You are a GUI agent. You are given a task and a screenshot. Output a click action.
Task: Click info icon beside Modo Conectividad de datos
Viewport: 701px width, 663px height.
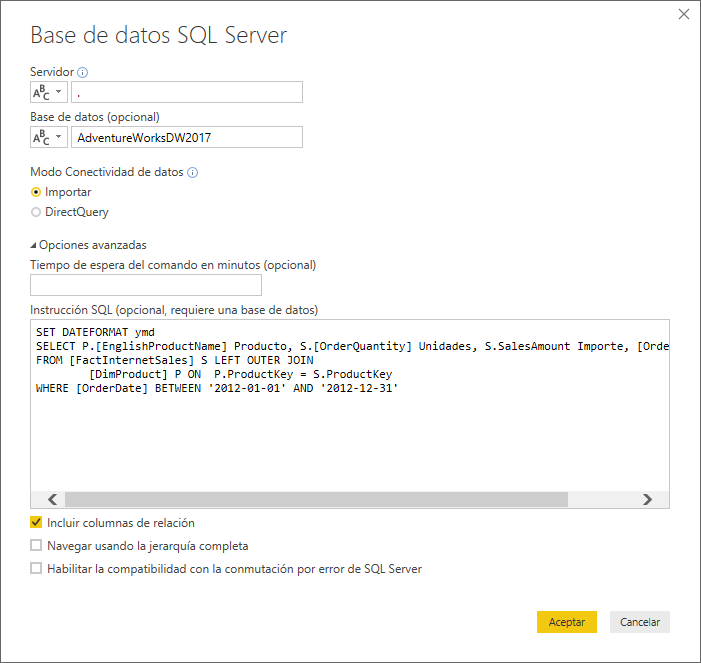[x=193, y=172]
